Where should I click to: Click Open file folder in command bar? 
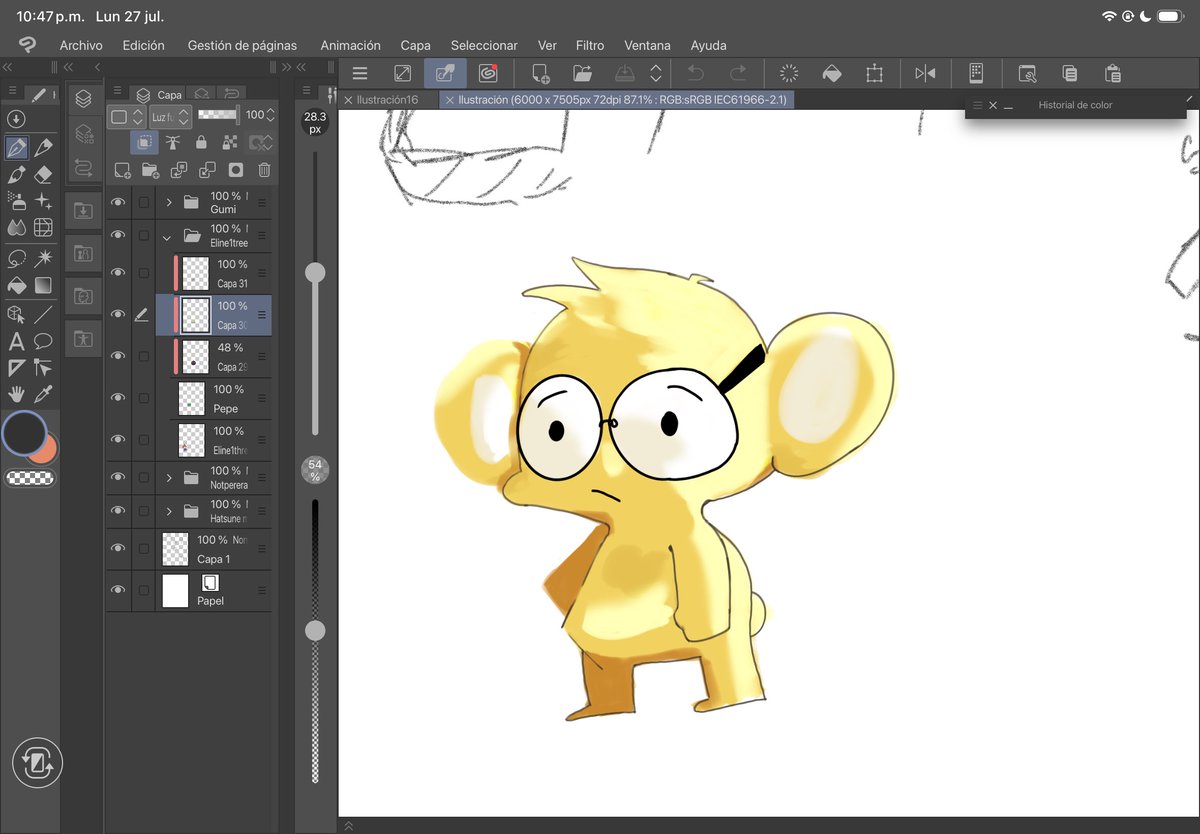[x=582, y=73]
